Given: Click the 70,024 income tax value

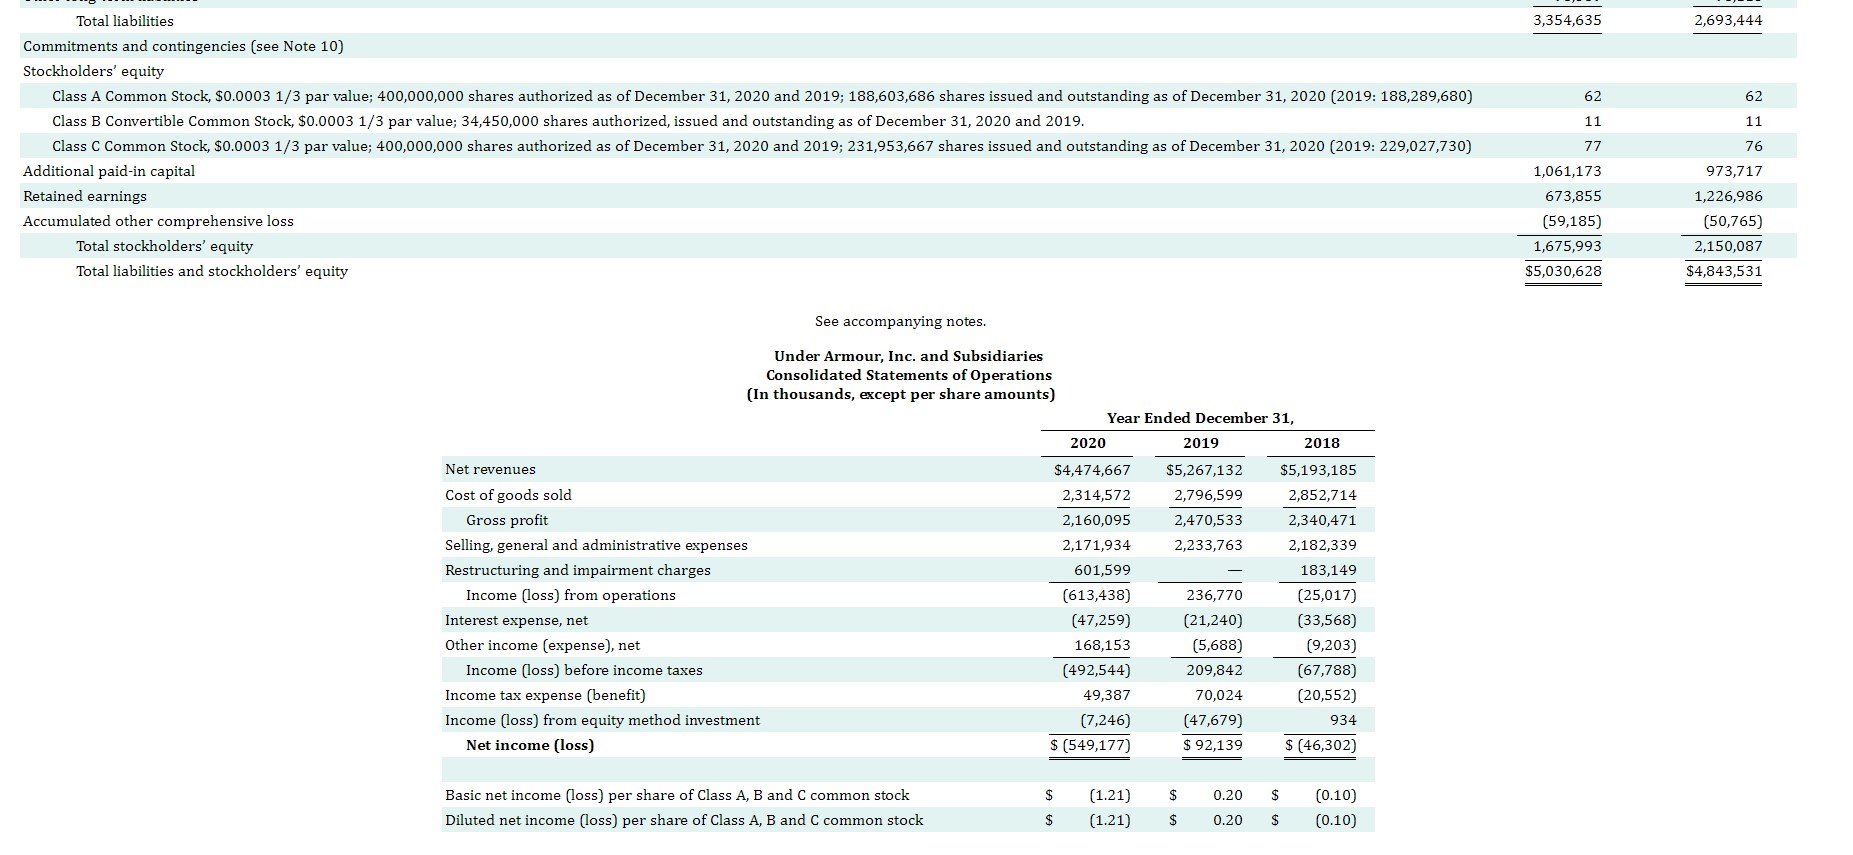Looking at the screenshot, I should point(1219,695).
